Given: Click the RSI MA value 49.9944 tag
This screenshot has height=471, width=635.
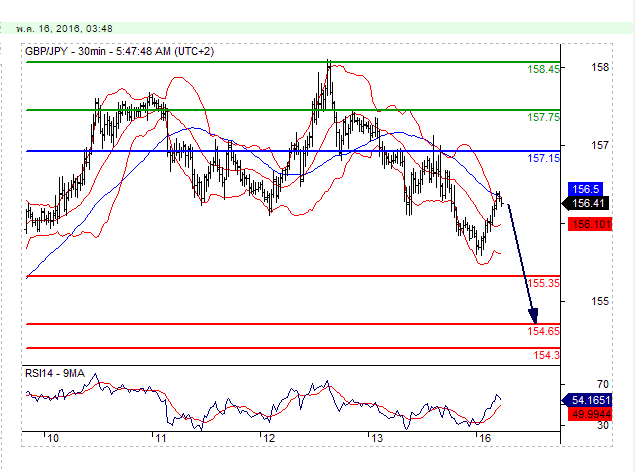Looking at the screenshot, I should pyautogui.click(x=590, y=414).
